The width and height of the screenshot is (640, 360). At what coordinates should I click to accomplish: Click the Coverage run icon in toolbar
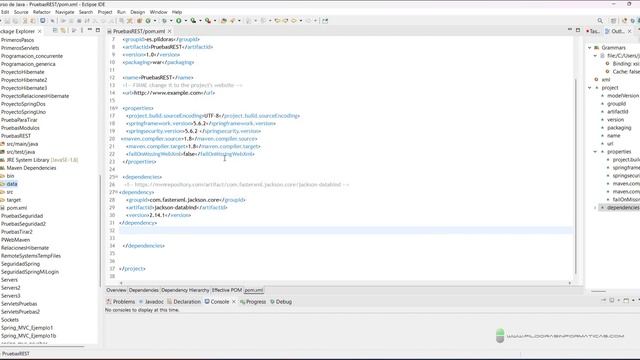coord(193,20)
